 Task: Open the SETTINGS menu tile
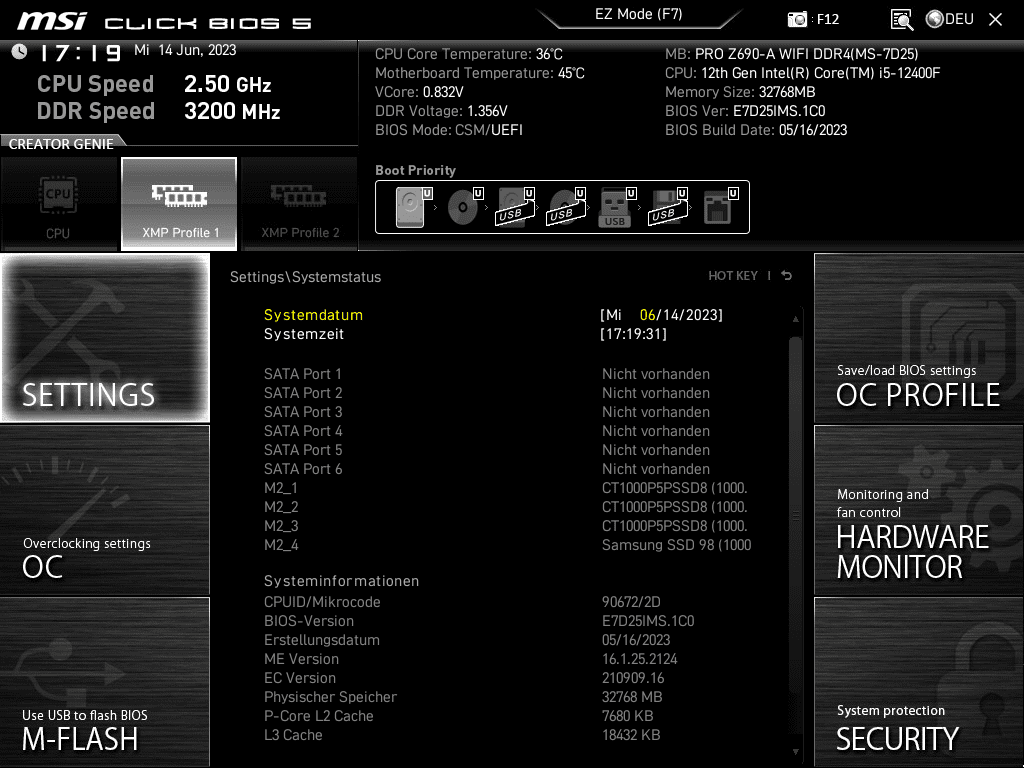tap(105, 338)
